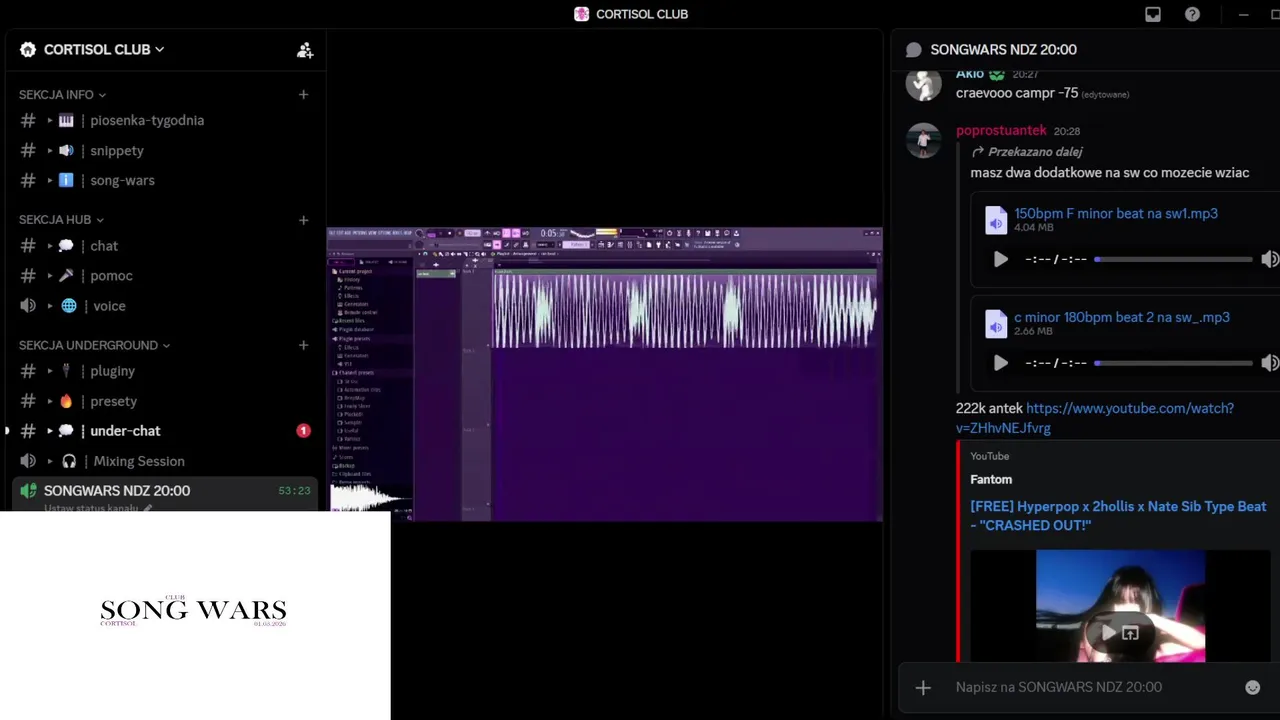The image size is (1280, 720).
Task: Click the chat bubble icon in SONGWARS NDZ 20:00 header
Action: (x=913, y=50)
